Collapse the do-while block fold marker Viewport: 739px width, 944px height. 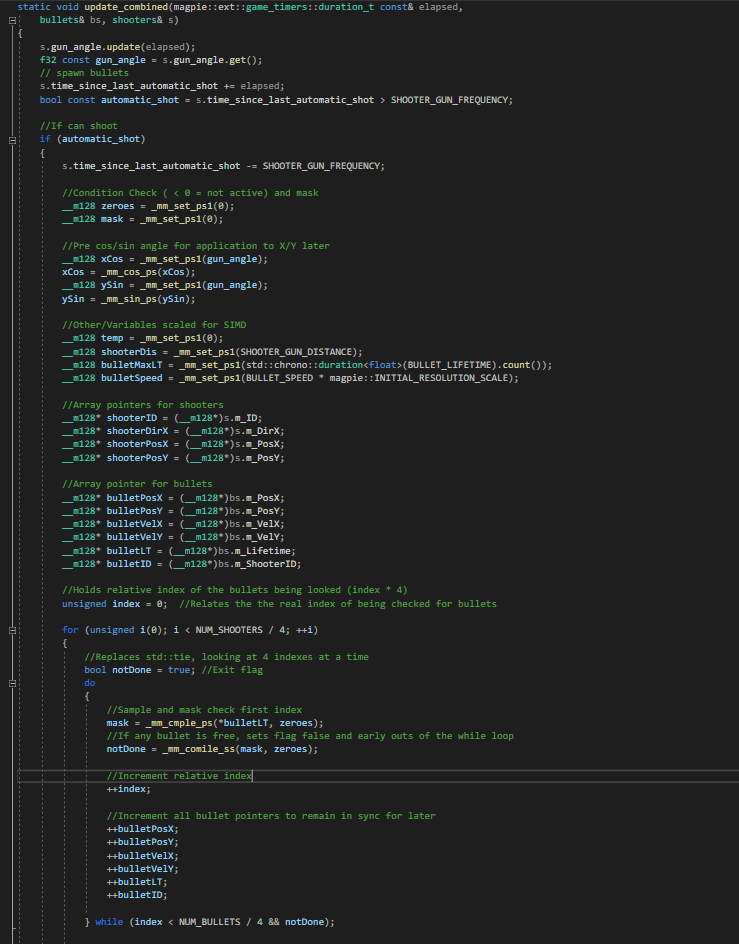12,683
